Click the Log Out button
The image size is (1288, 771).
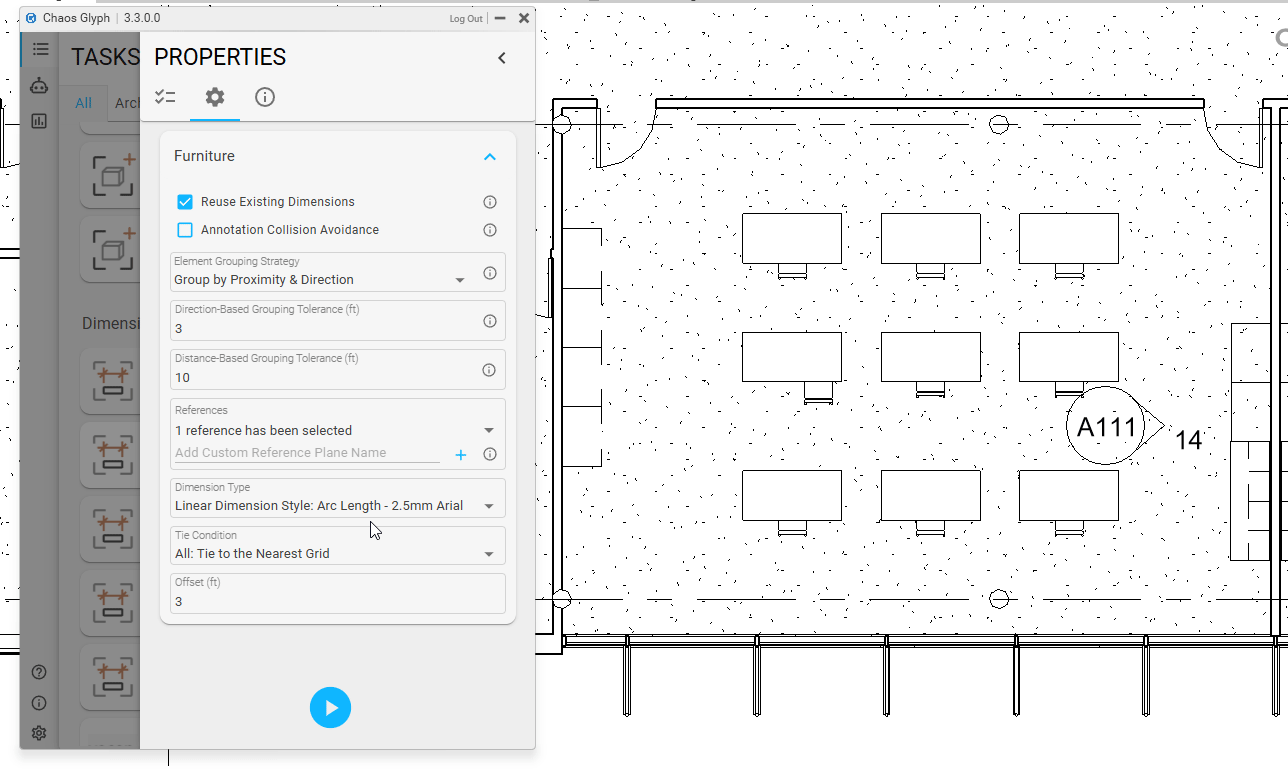[x=466, y=18]
